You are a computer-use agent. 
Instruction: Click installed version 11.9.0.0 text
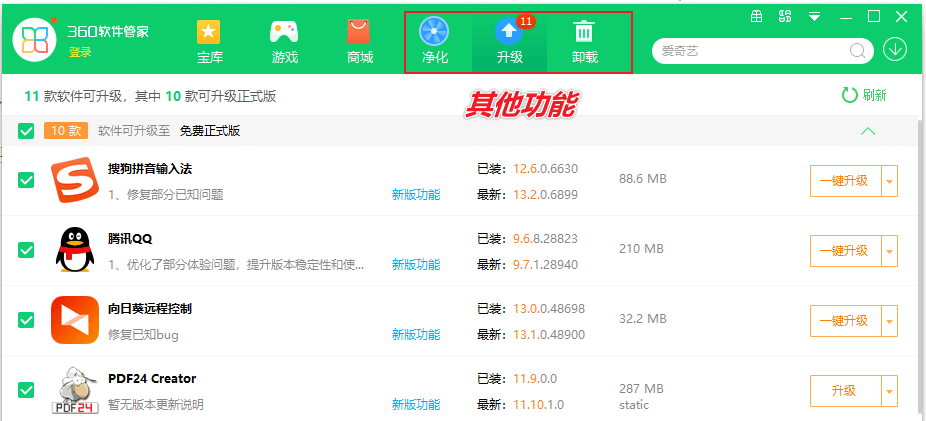(534, 378)
